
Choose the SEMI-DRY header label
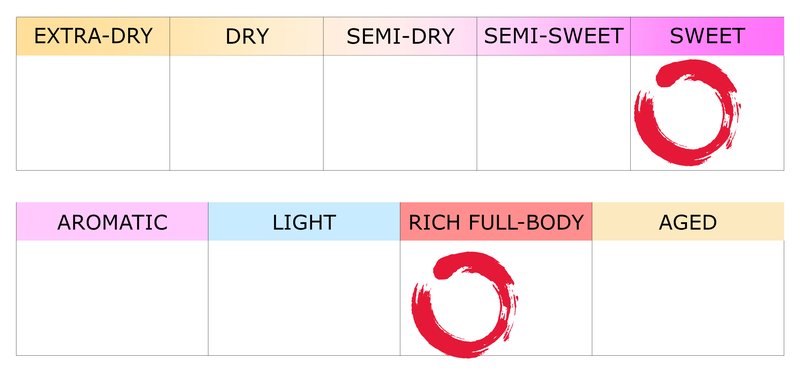tap(400, 36)
